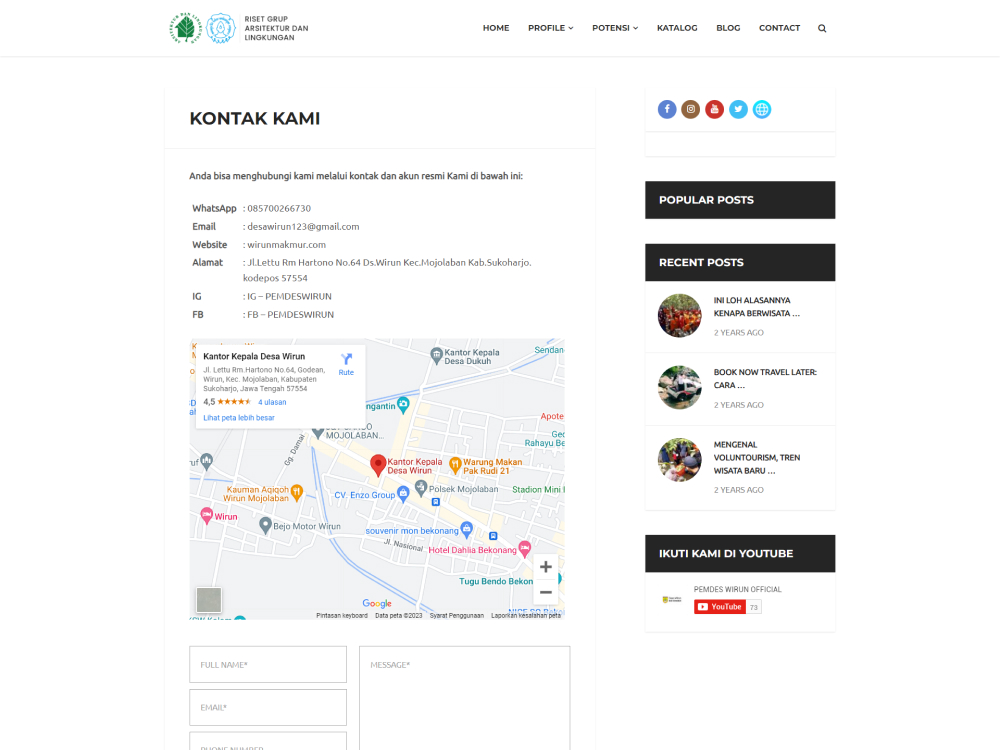Click the Bejo Motor Wirun marker
The height and width of the screenshot is (750, 1000).
(265, 525)
